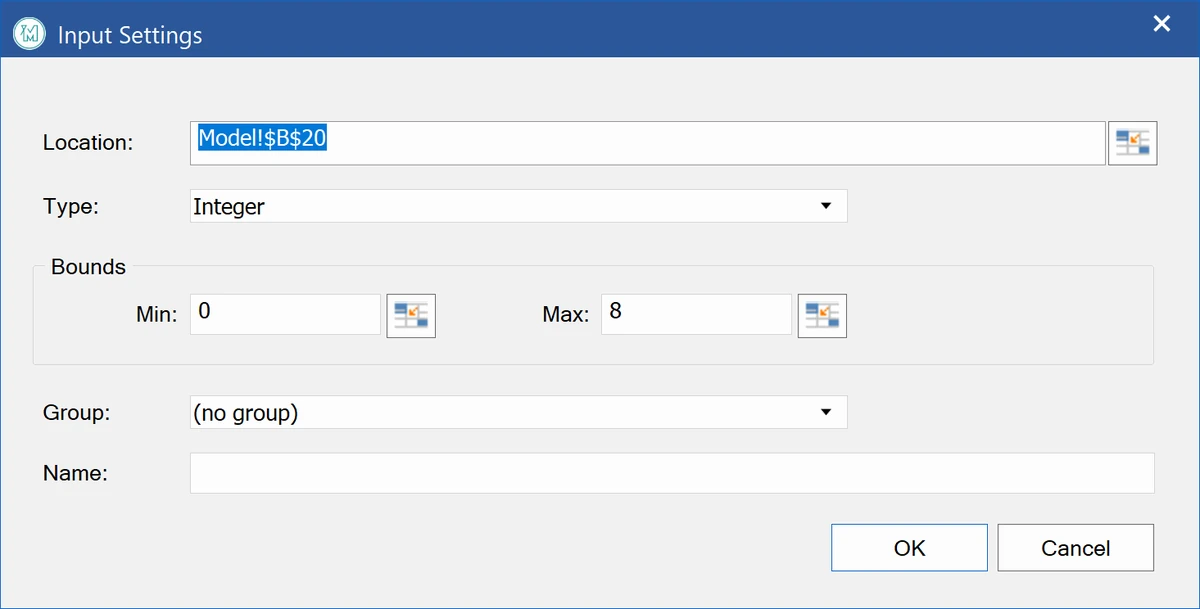This screenshot has width=1200, height=609.
Task: Click the Type label
Action: pos(70,207)
